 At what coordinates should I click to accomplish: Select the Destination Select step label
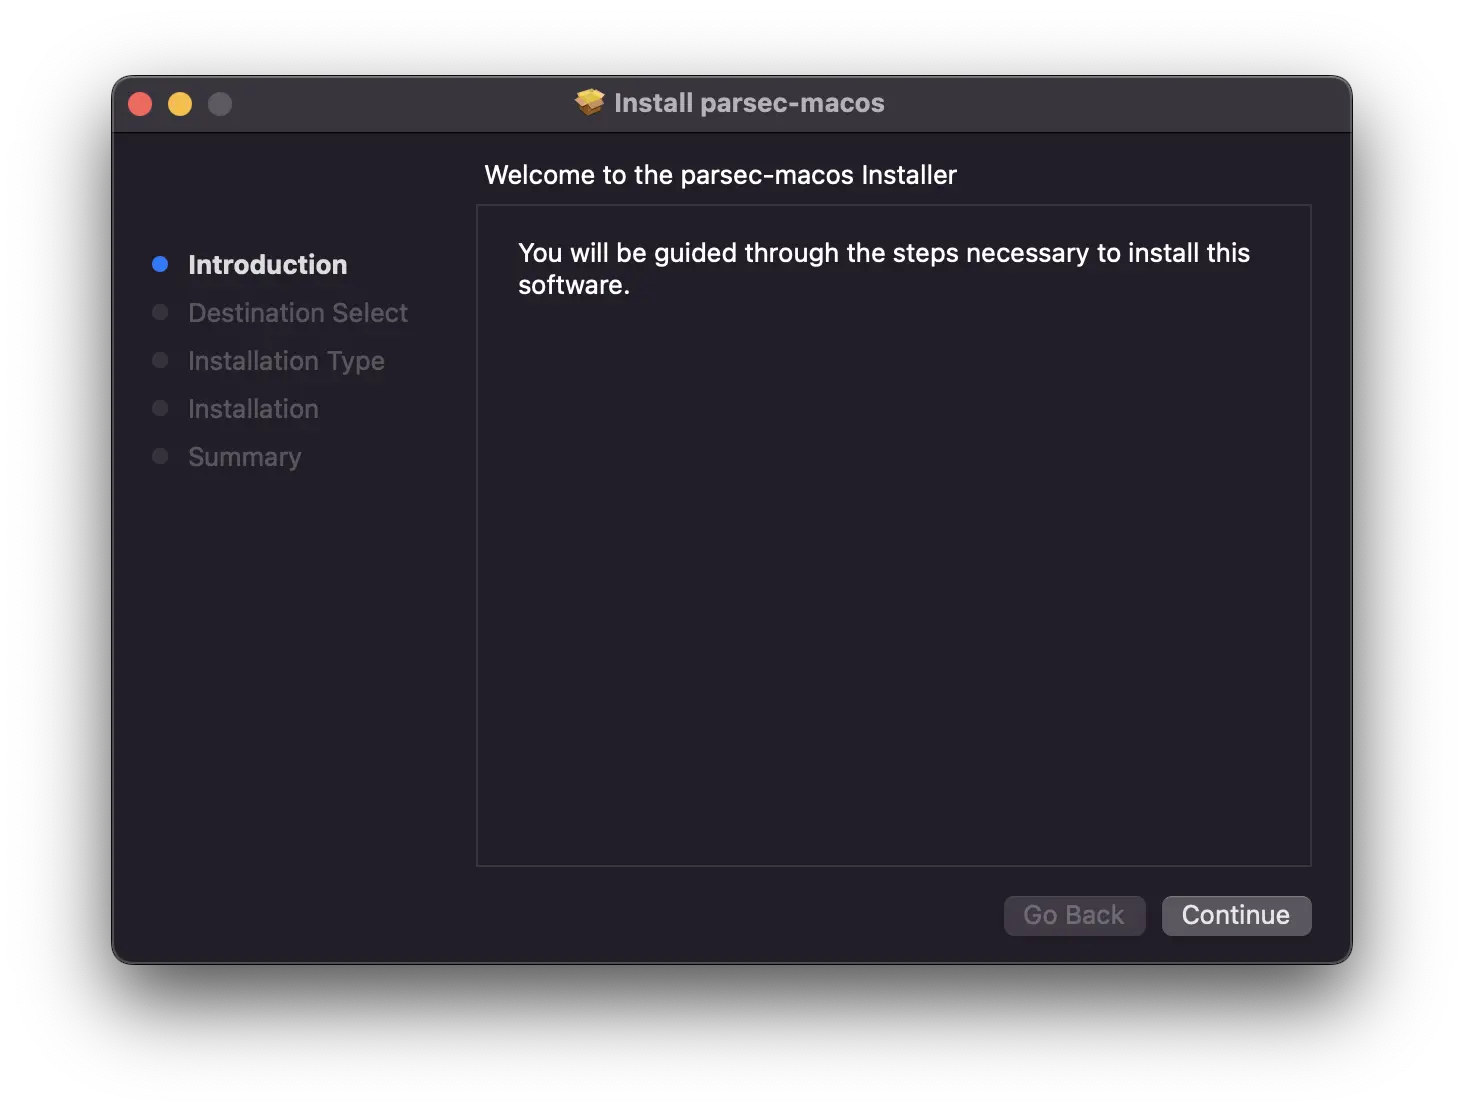pos(298,313)
